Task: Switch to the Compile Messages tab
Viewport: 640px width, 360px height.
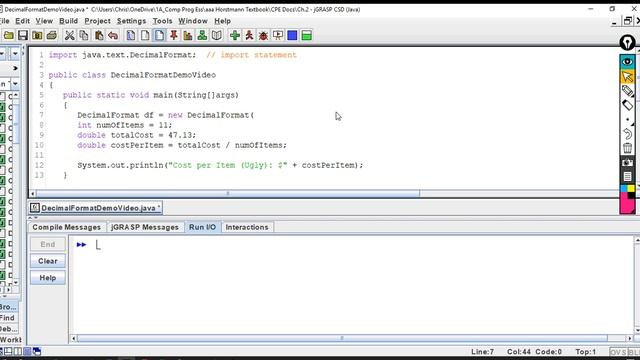Action: coord(67,227)
